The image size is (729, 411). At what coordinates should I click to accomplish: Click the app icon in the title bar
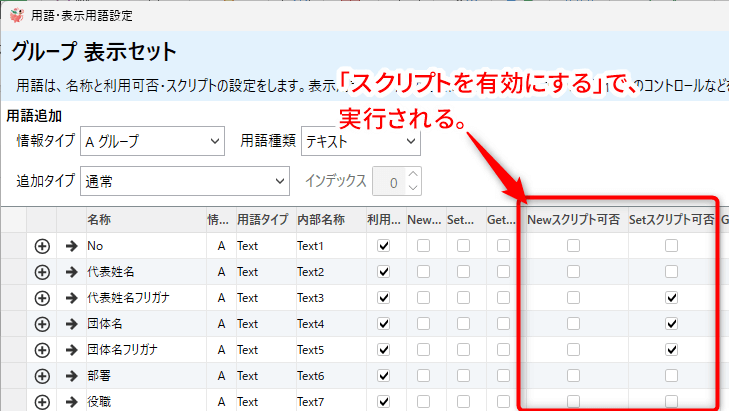pyautogui.click(x=16, y=16)
